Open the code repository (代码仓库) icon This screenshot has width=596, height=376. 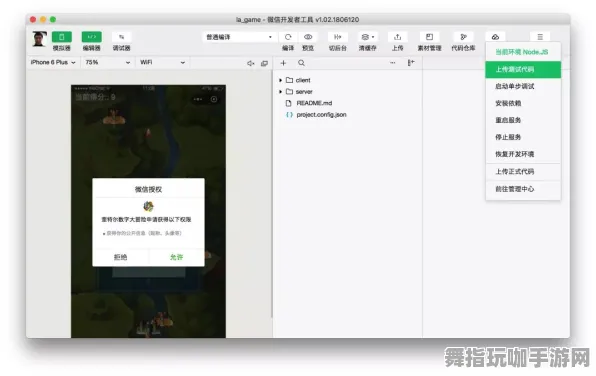coord(463,37)
